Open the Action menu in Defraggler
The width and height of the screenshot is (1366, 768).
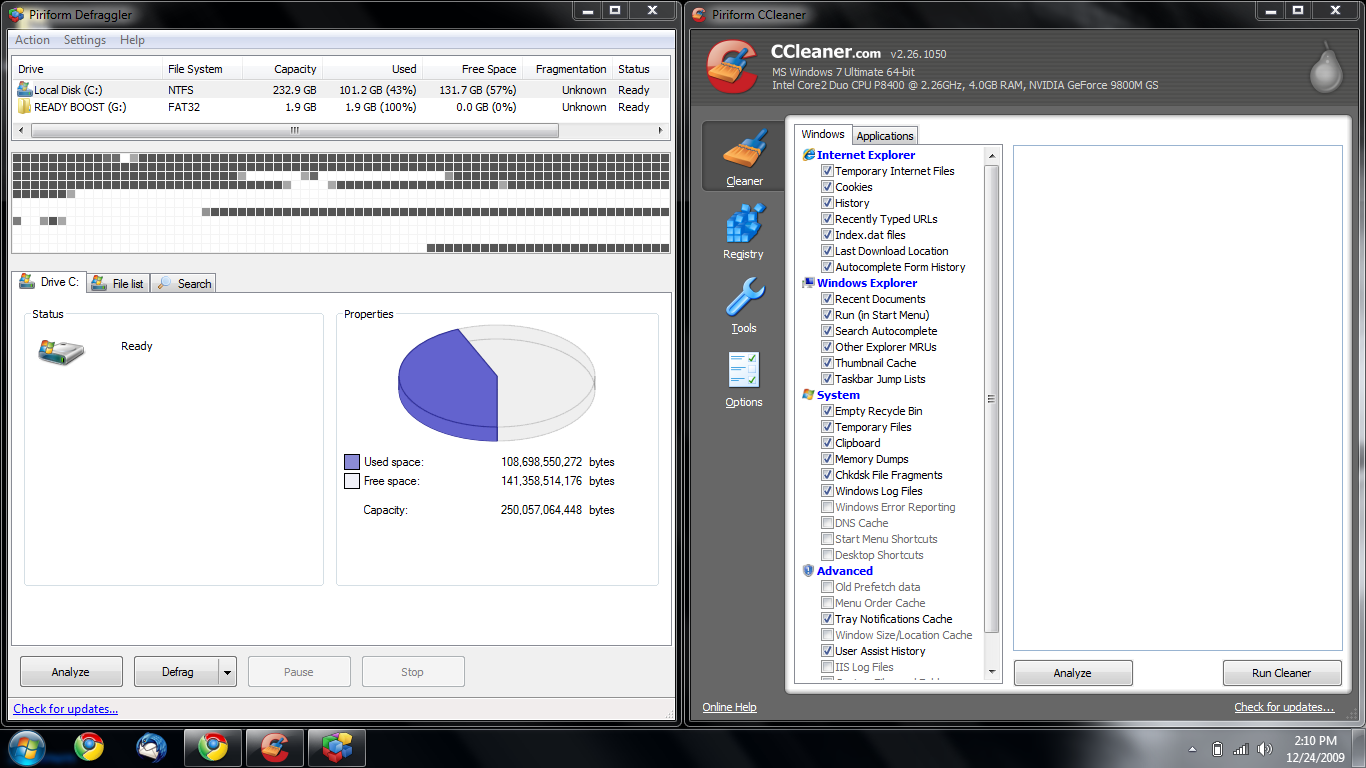[32, 40]
